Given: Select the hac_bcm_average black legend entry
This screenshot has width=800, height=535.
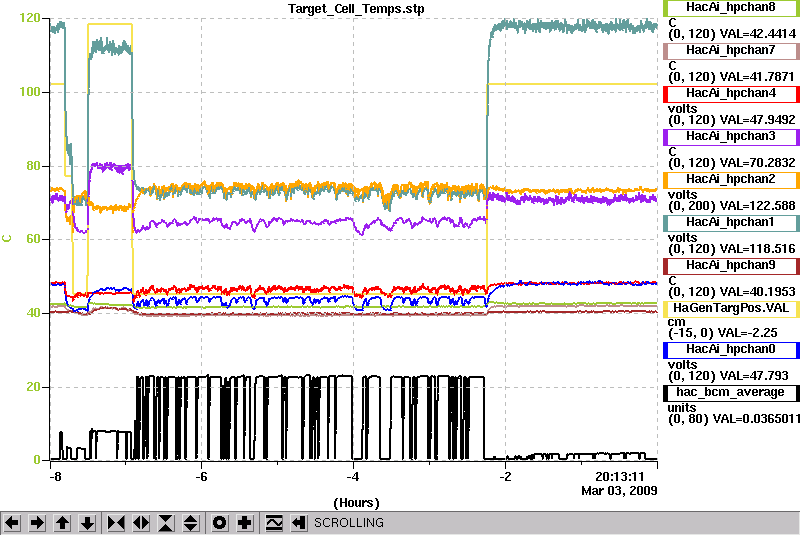Looking at the screenshot, I should pos(731,393).
